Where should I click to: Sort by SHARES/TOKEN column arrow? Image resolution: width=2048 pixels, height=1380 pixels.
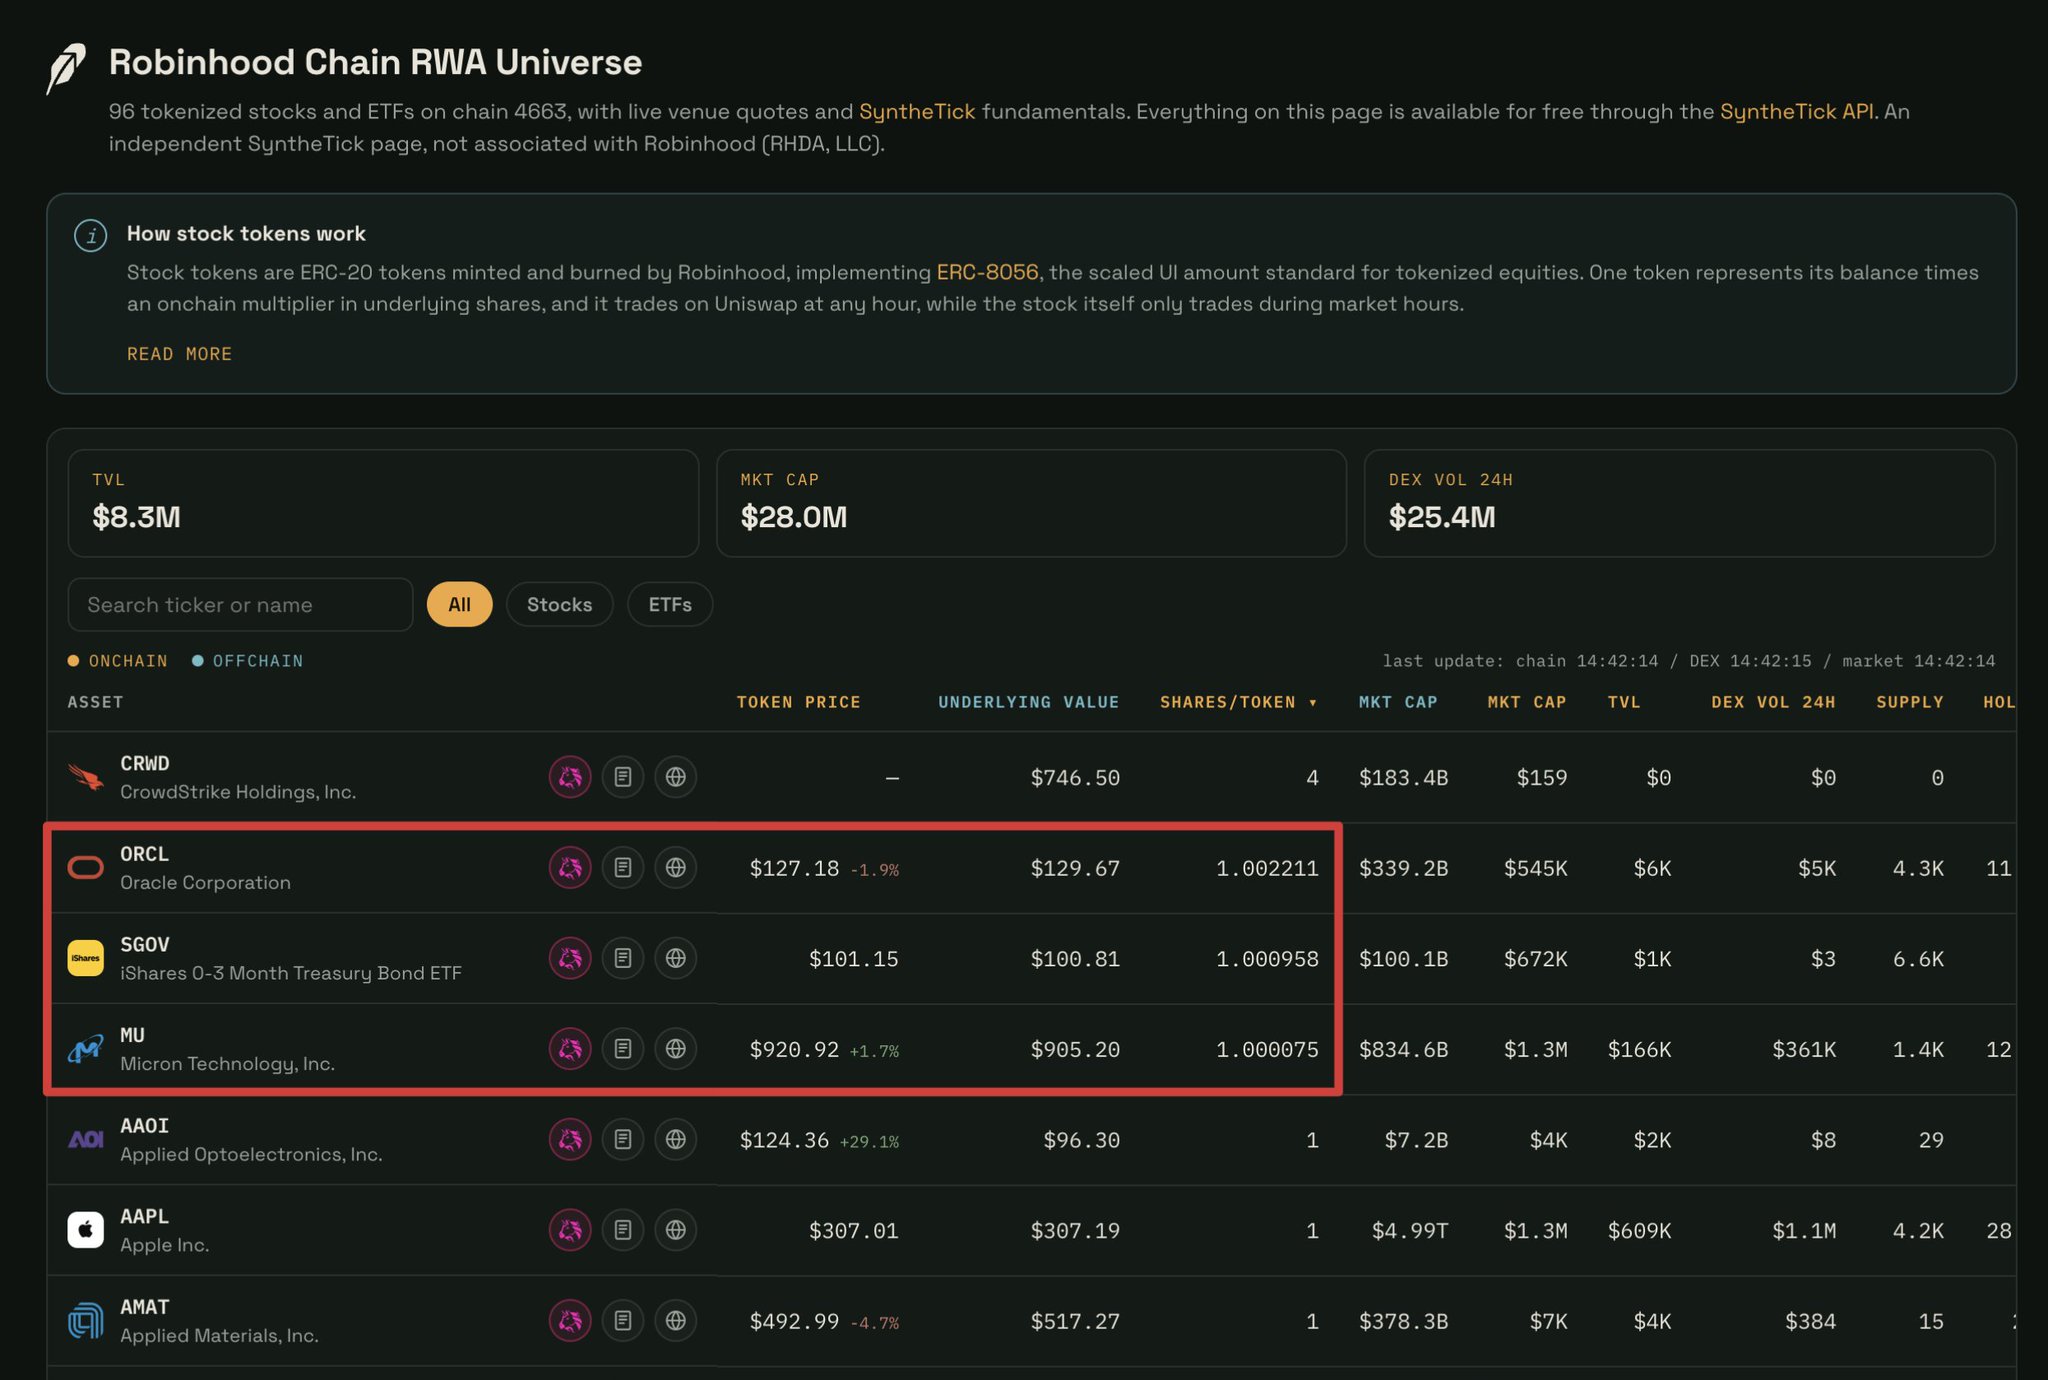[x=1313, y=703]
